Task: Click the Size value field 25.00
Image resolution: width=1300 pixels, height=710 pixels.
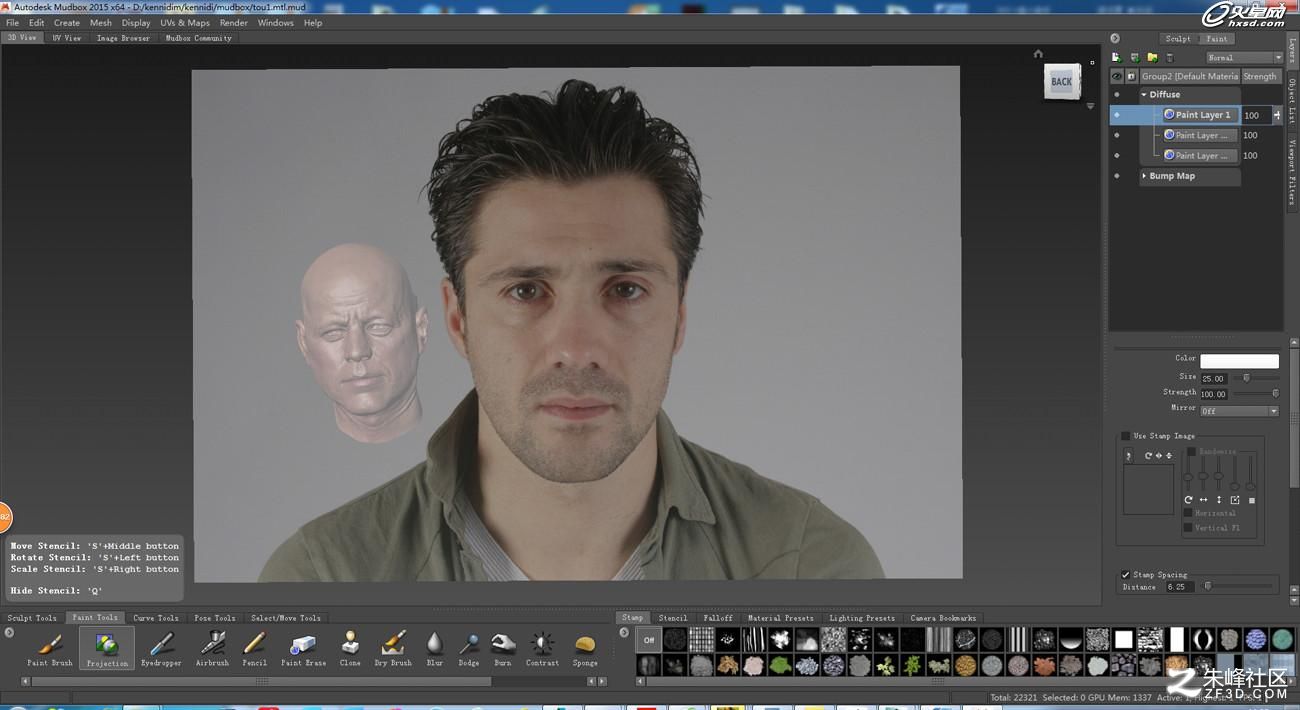Action: (1214, 378)
